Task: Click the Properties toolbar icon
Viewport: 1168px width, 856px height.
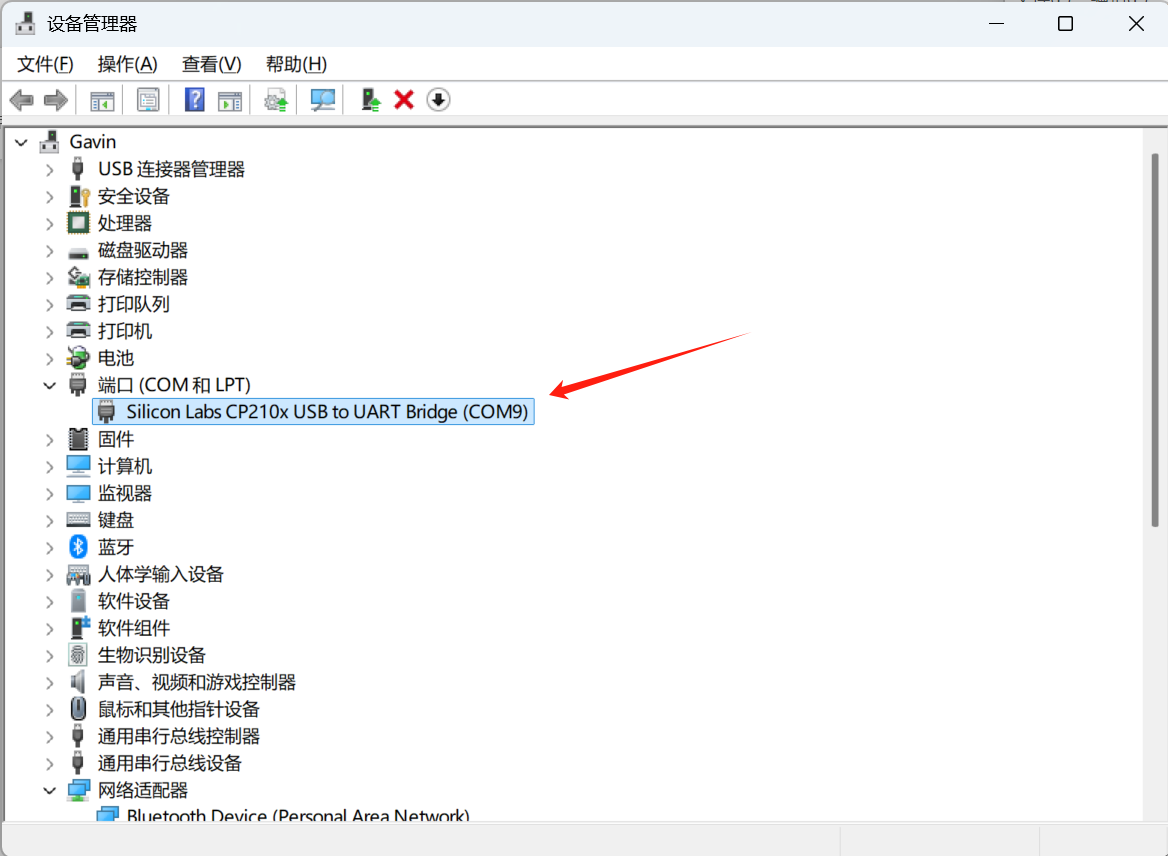Action: click(148, 100)
